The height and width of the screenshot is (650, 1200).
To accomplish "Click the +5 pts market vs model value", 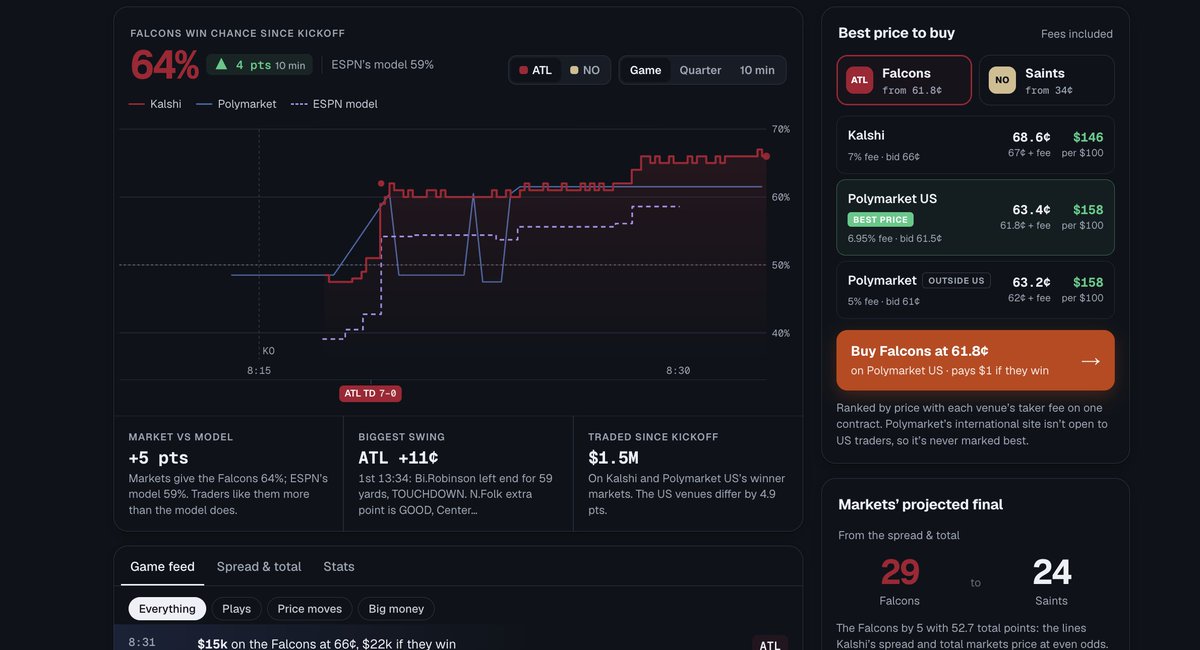I will [158, 458].
